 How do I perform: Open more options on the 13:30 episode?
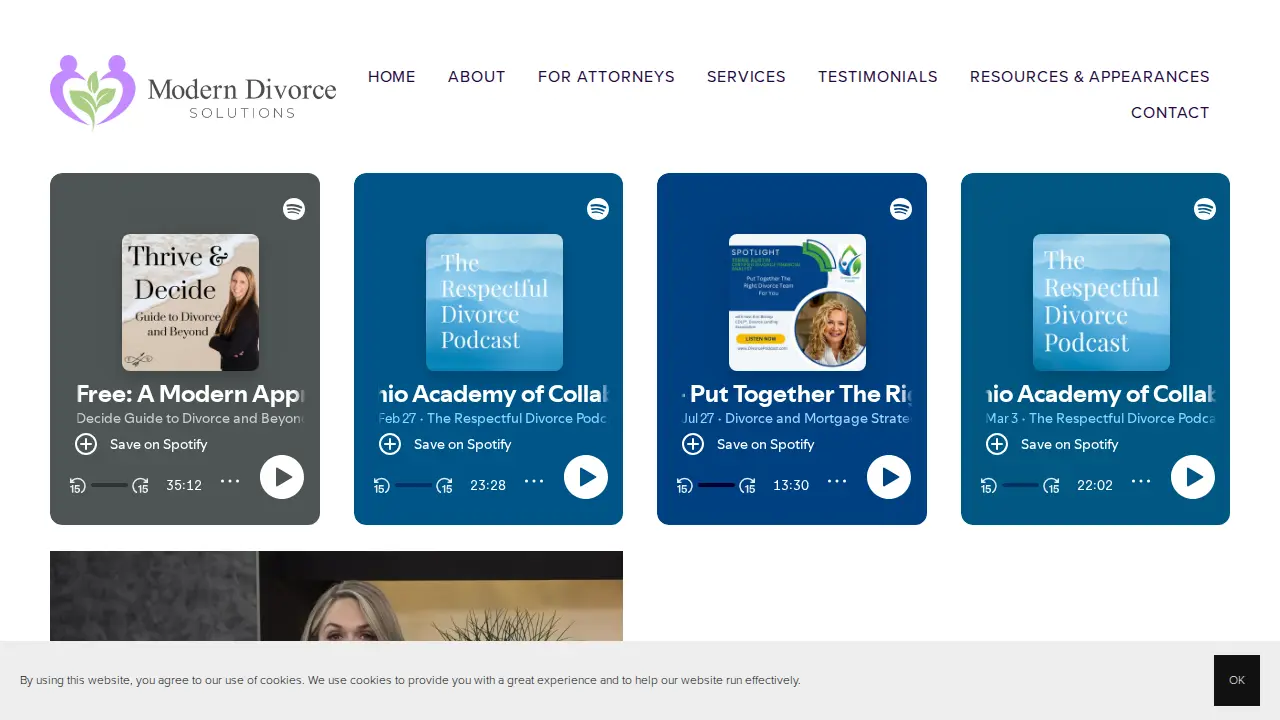[x=837, y=481]
